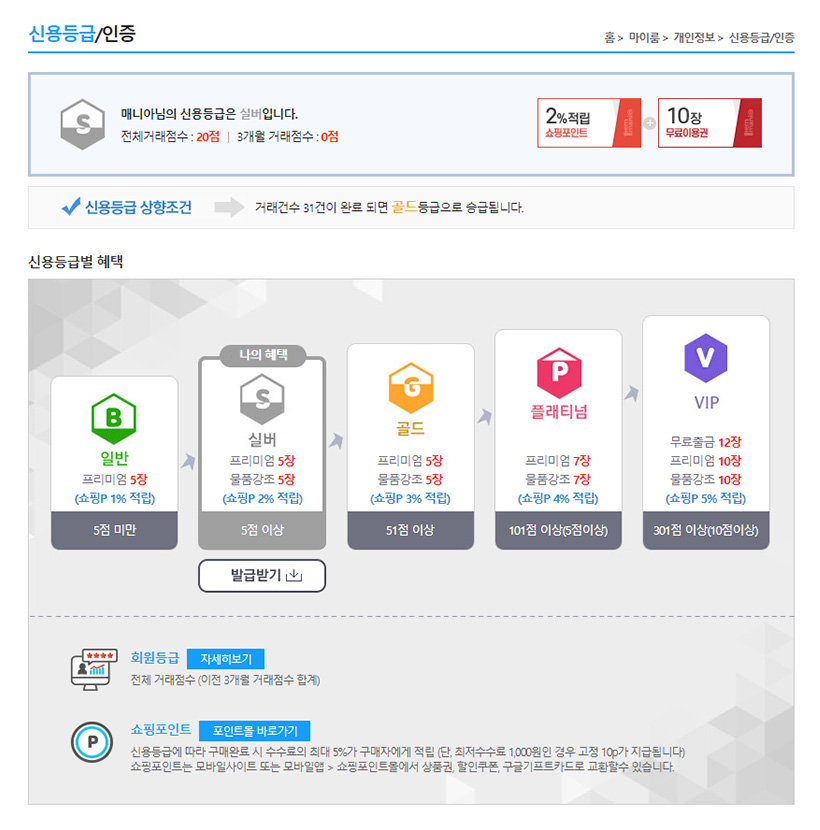Click the 51점 이상 gold card footer

(410, 530)
